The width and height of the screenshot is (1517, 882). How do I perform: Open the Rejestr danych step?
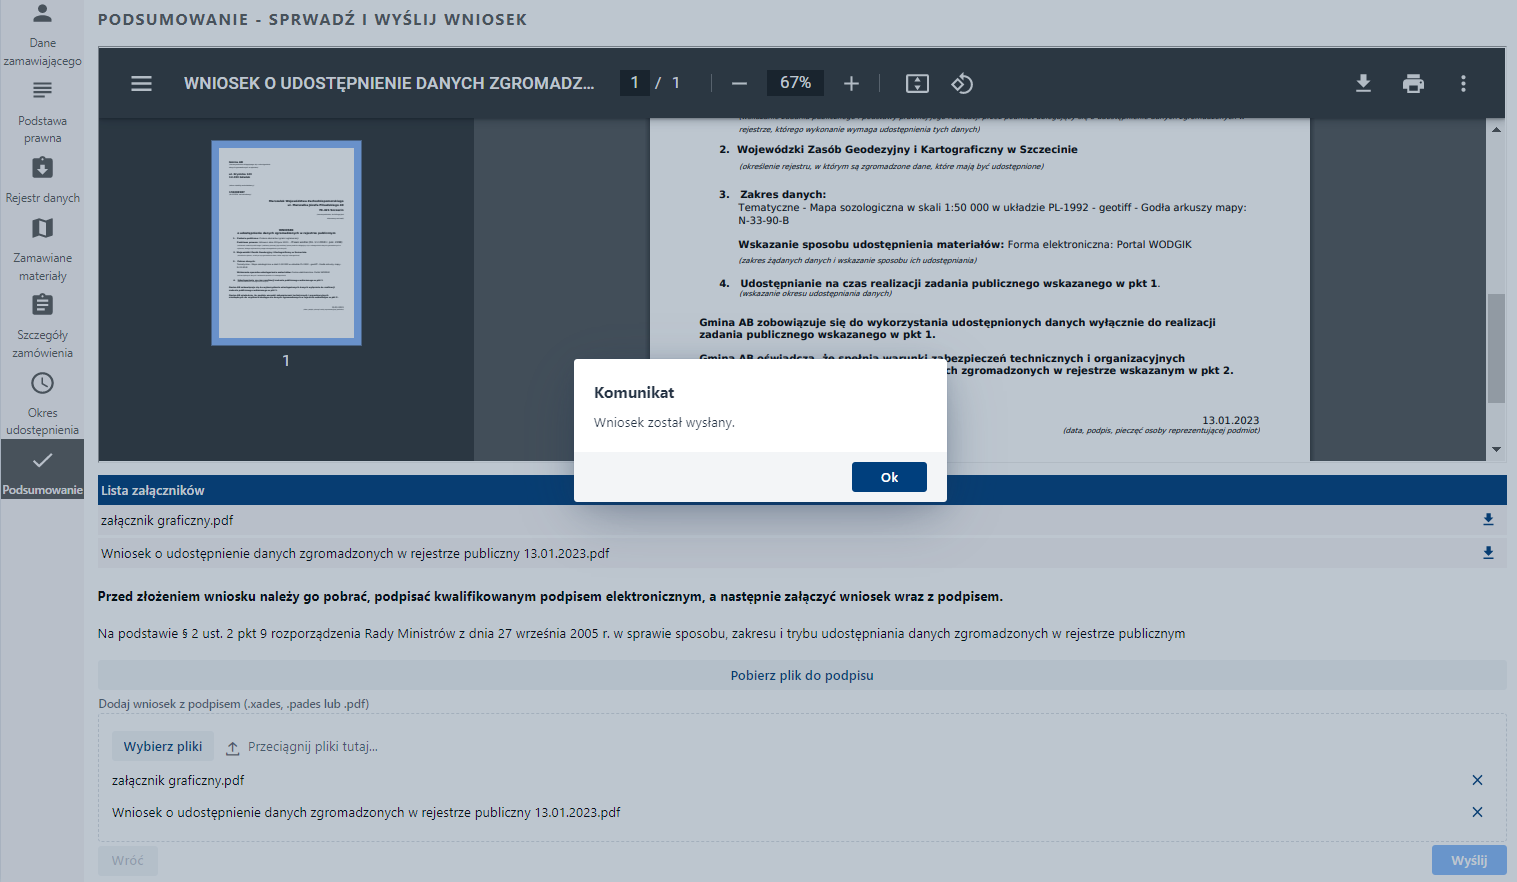click(42, 180)
